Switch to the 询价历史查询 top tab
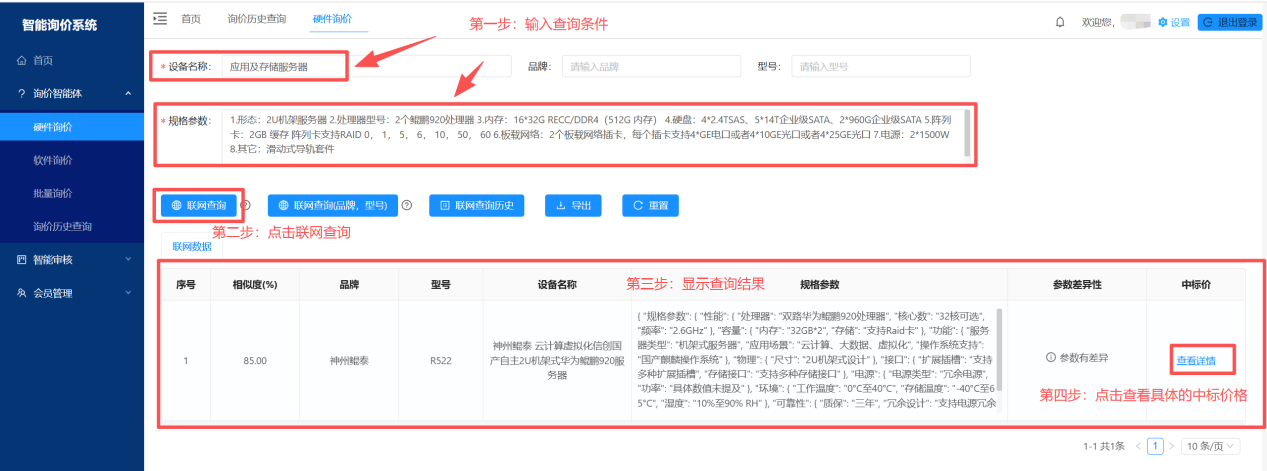This screenshot has width=1267, height=471. click(256, 19)
